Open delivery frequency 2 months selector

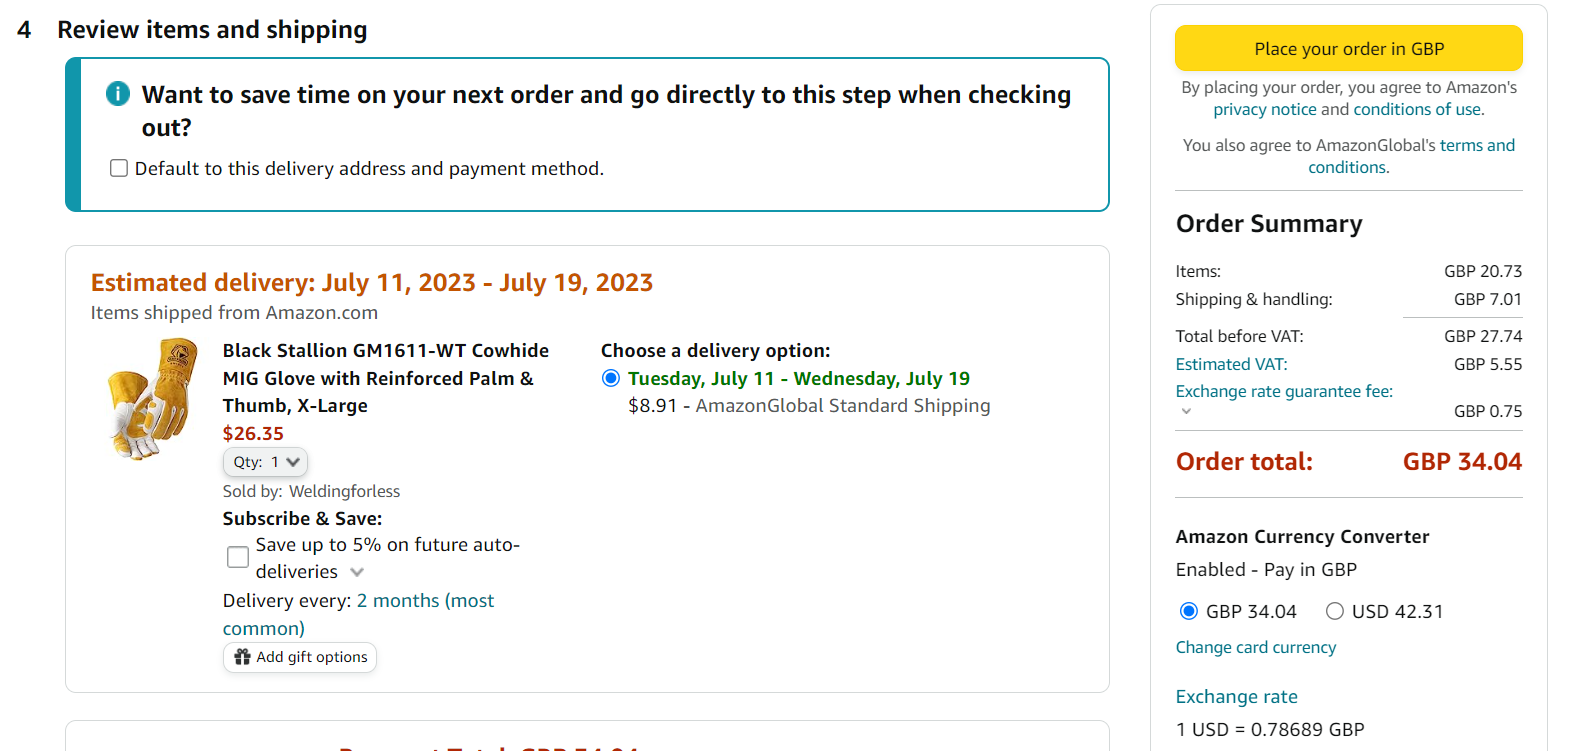(x=425, y=601)
